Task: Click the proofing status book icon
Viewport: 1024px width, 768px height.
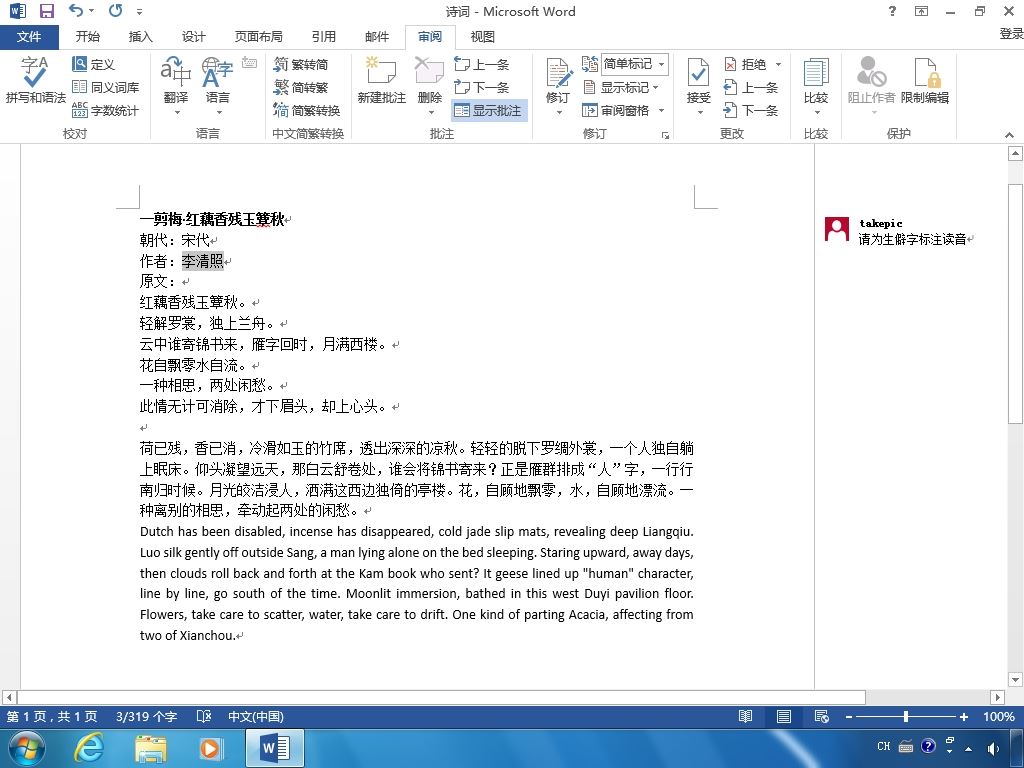Action: [204, 716]
